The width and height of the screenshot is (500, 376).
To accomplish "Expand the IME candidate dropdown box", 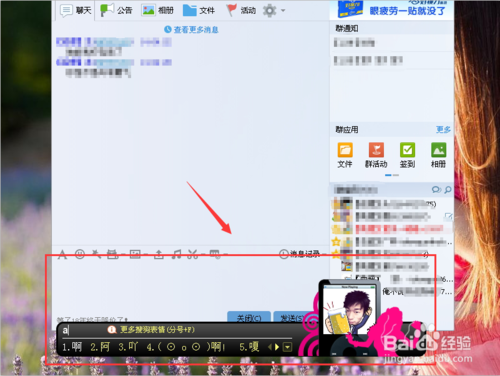I will [287, 347].
